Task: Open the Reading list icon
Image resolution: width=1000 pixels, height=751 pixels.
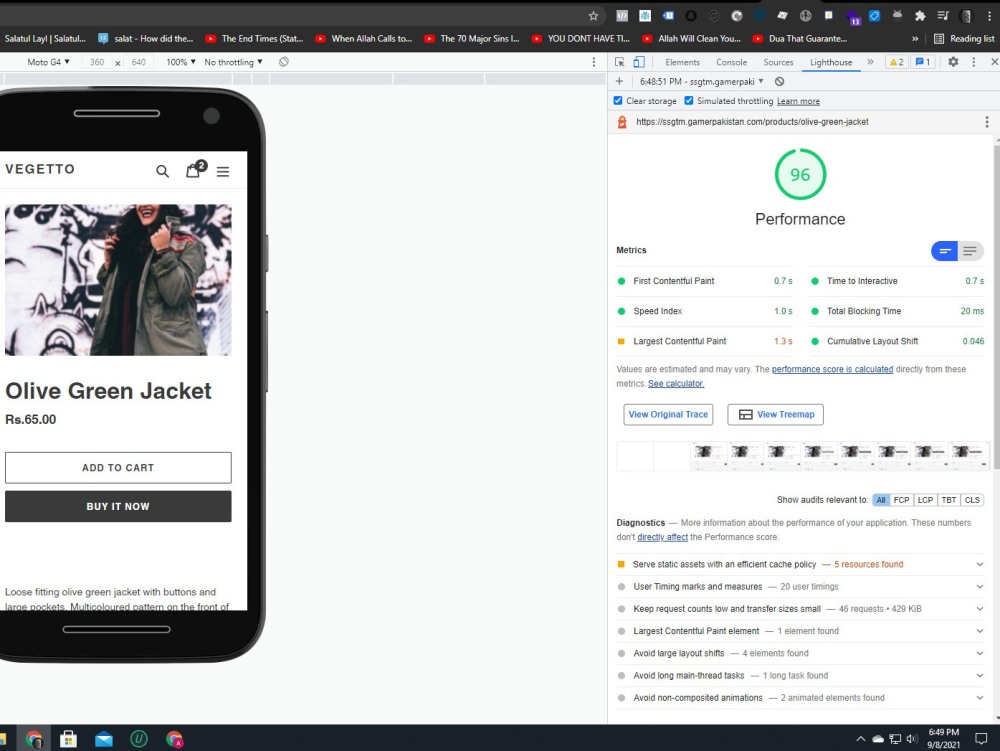Action: tap(939, 39)
